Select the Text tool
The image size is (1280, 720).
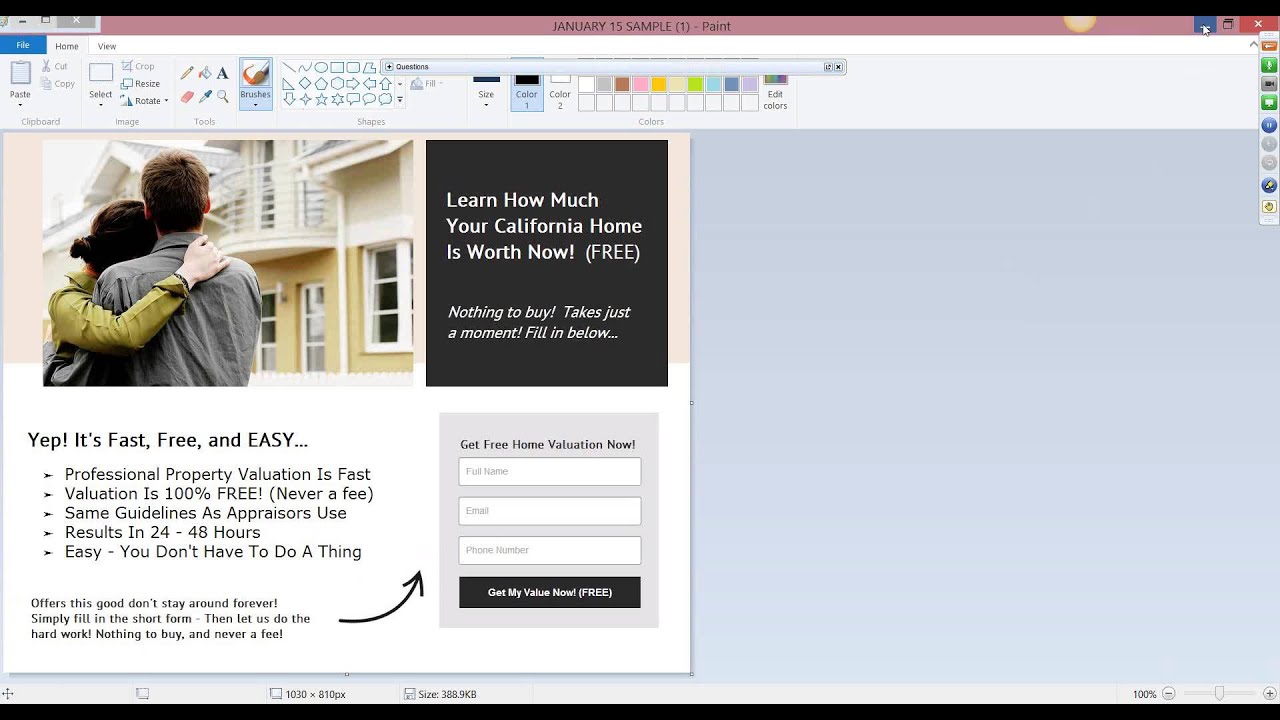click(222, 73)
